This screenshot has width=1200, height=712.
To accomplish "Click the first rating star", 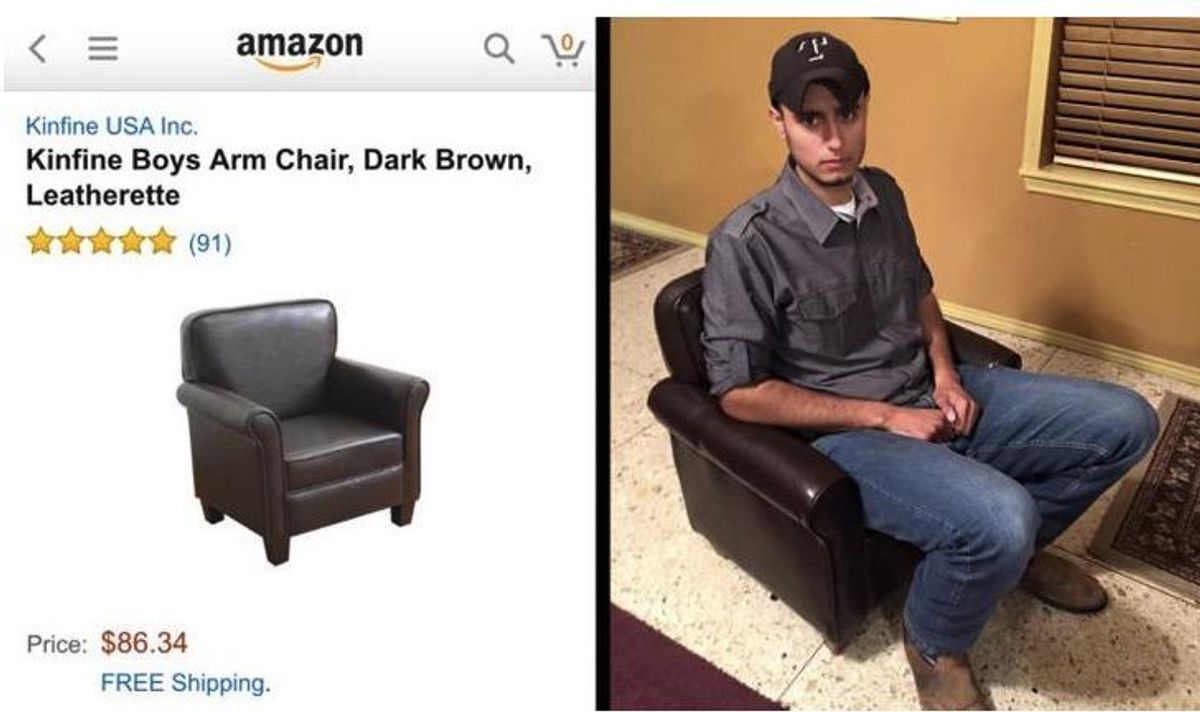I will [40, 242].
